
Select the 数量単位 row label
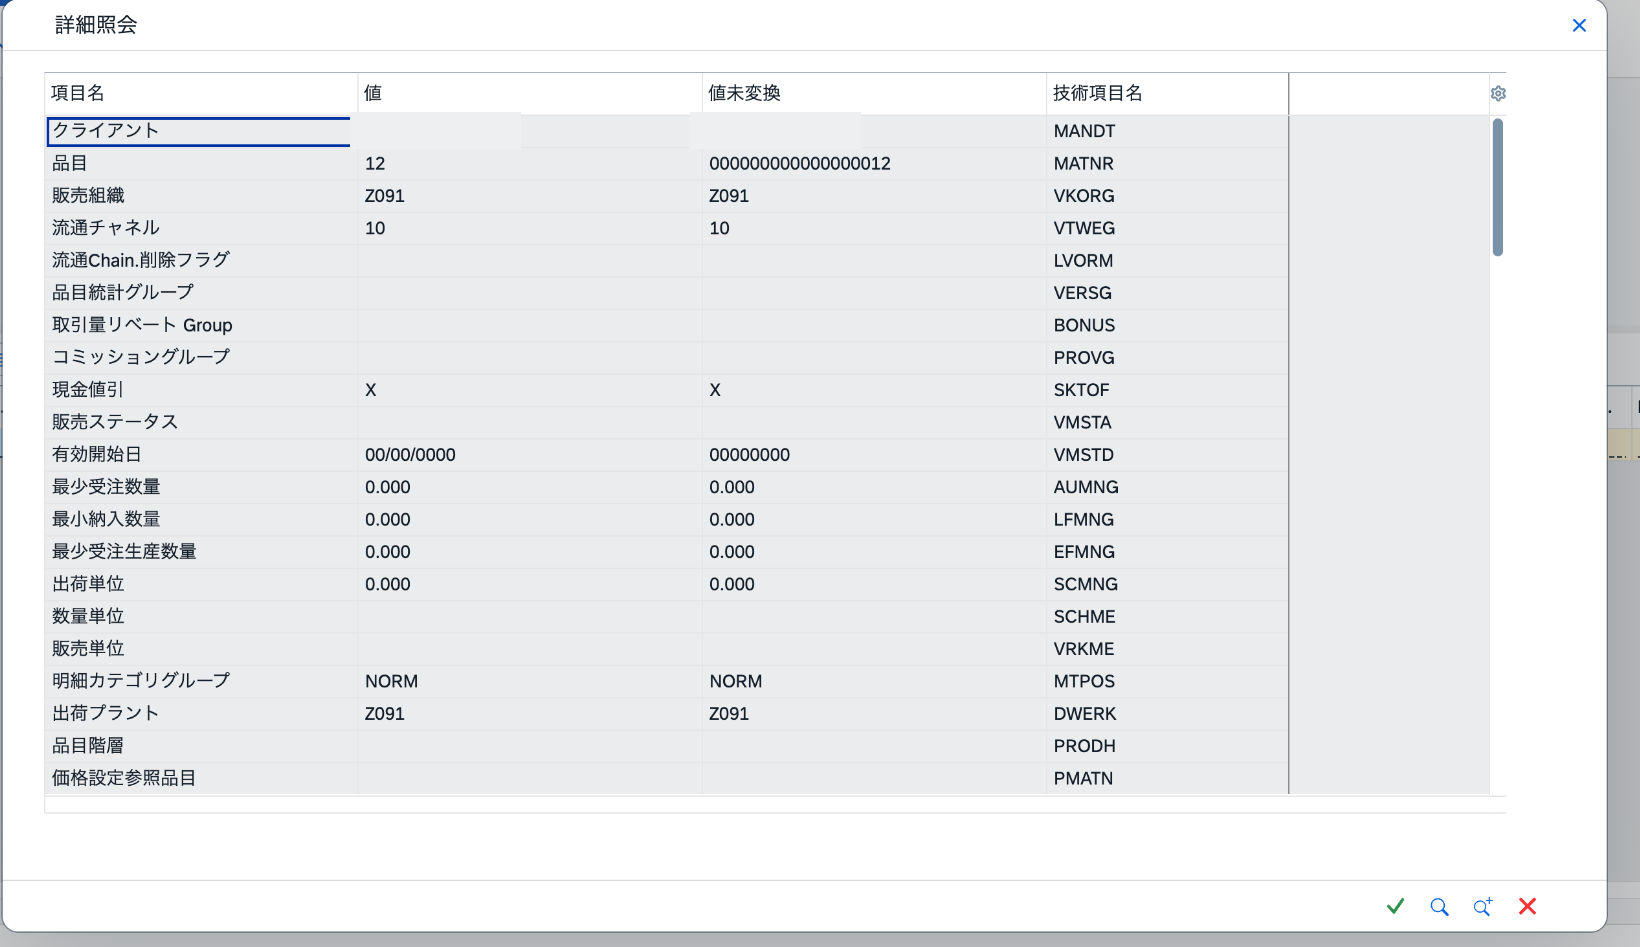tap(88, 616)
